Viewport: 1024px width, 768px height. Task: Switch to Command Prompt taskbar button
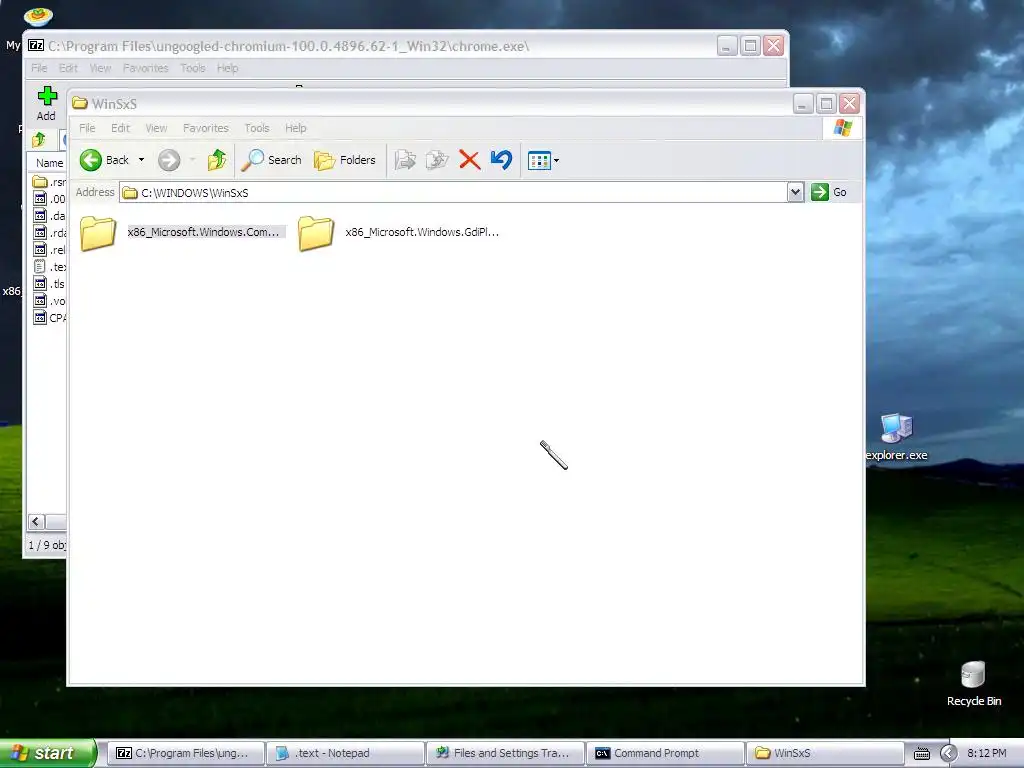[665, 753]
